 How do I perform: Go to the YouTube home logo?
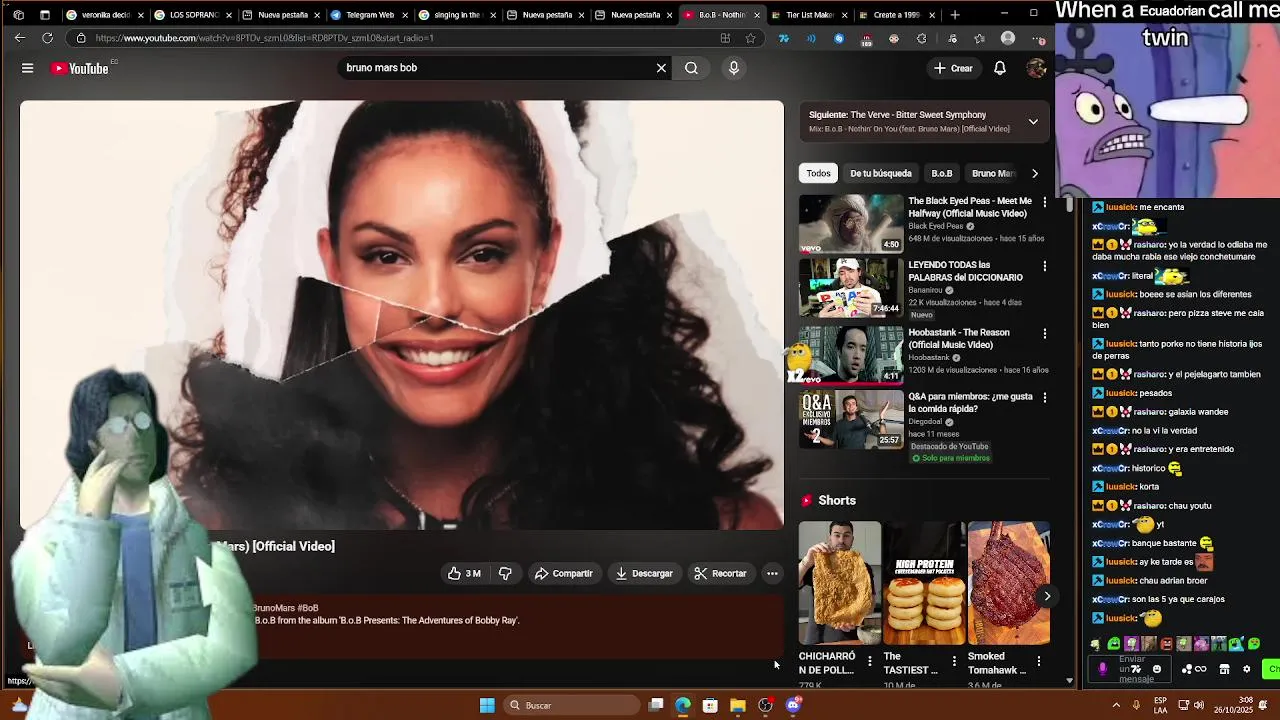[80, 68]
